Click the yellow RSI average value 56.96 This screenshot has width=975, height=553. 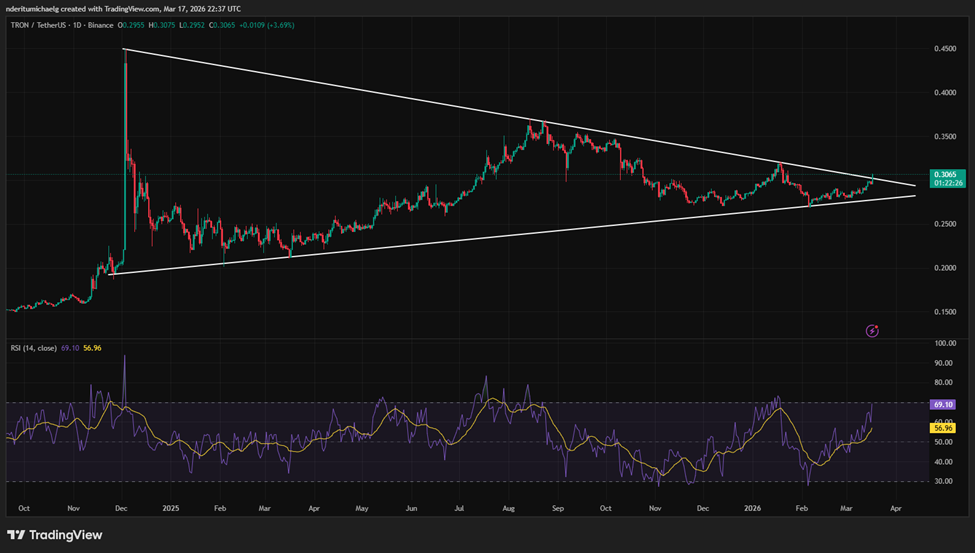click(x=944, y=428)
